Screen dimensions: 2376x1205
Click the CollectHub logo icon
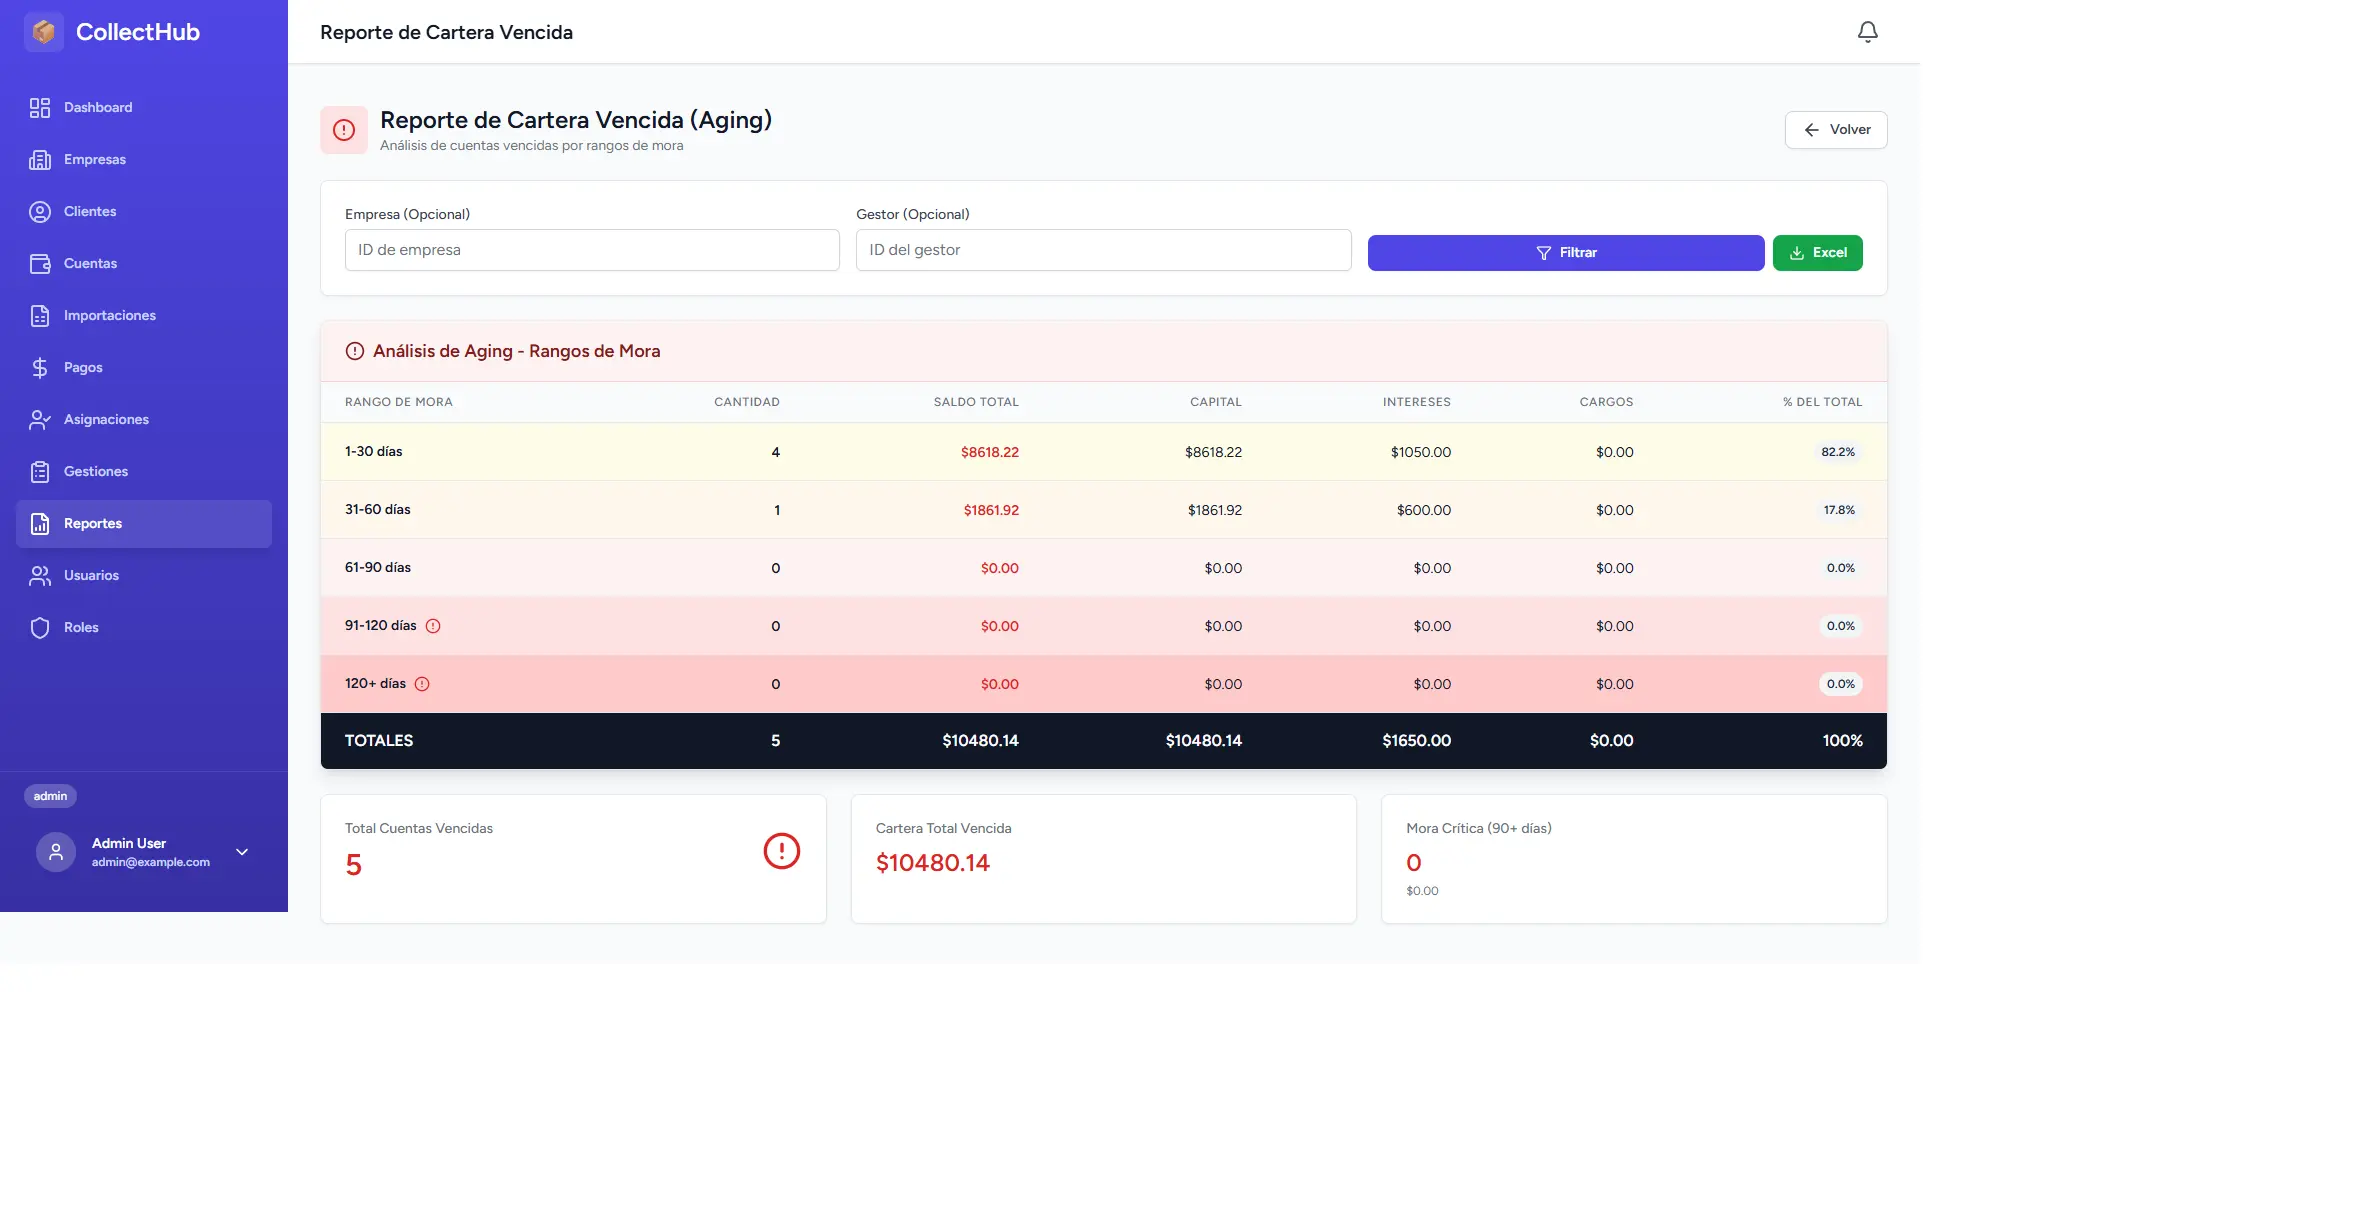44,32
